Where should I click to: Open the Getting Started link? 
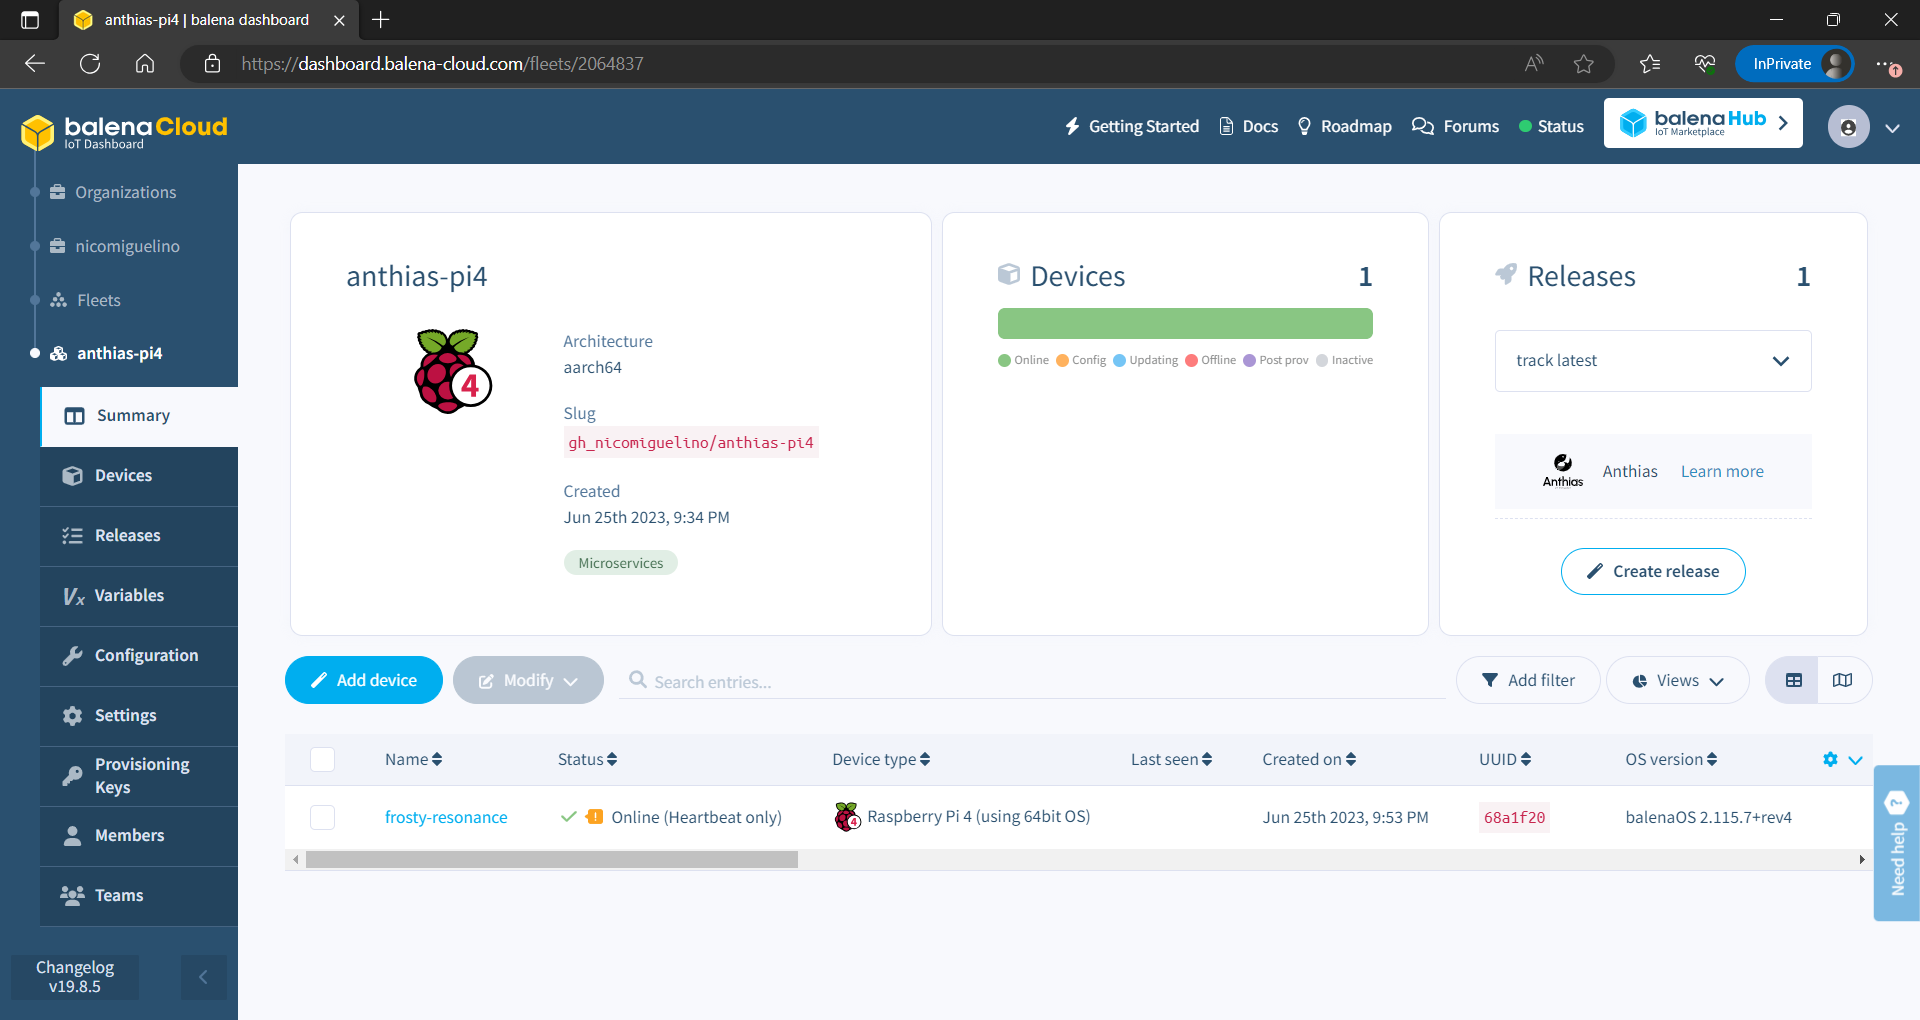point(1132,126)
